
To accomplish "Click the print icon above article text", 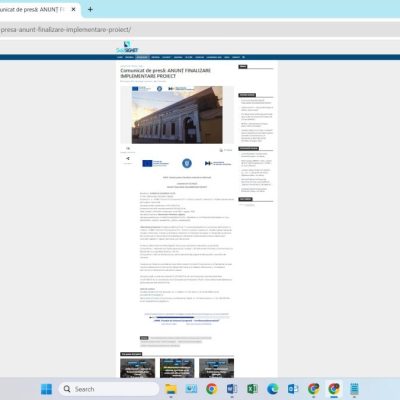I will click(x=221, y=150).
